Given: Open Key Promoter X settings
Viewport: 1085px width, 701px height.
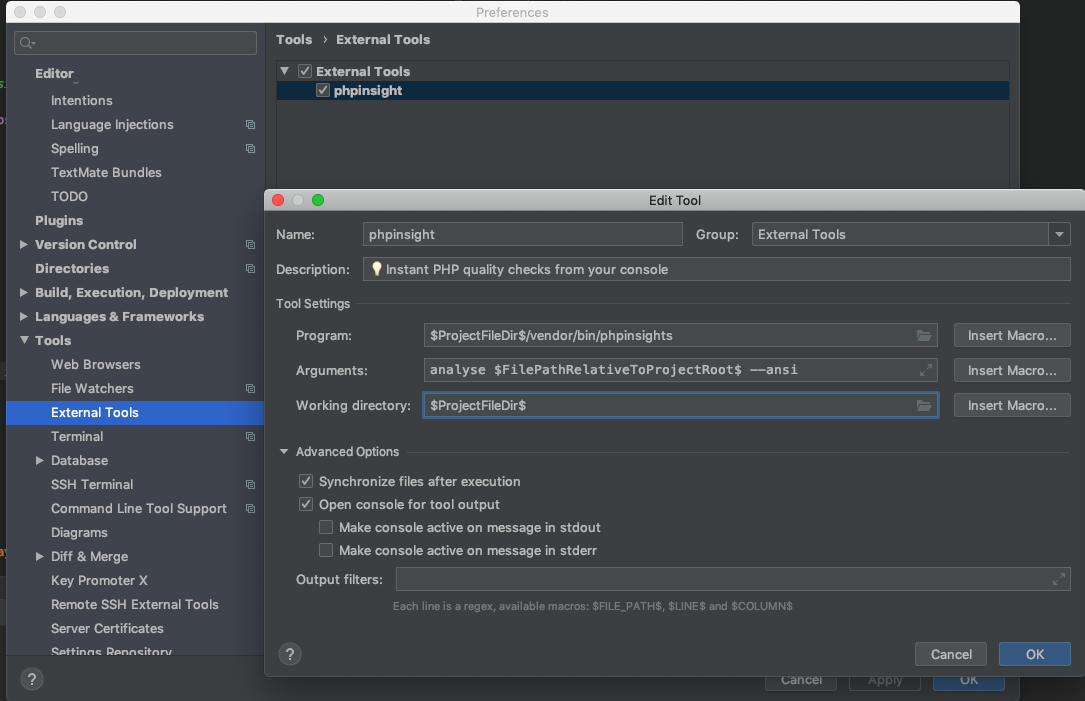Looking at the screenshot, I should coord(99,581).
